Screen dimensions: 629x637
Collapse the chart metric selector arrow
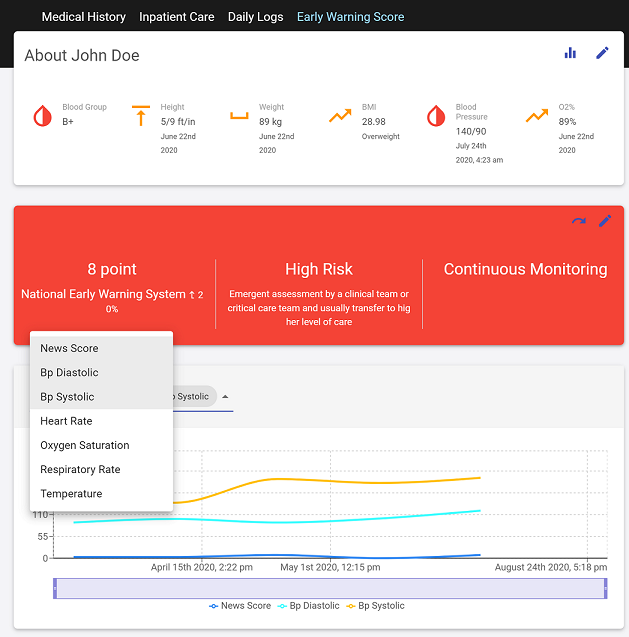tap(225, 397)
